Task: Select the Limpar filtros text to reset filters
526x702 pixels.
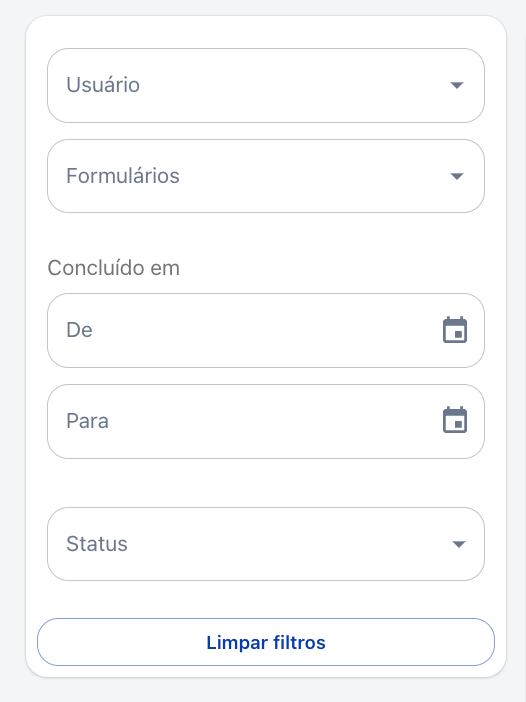Action: point(266,642)
